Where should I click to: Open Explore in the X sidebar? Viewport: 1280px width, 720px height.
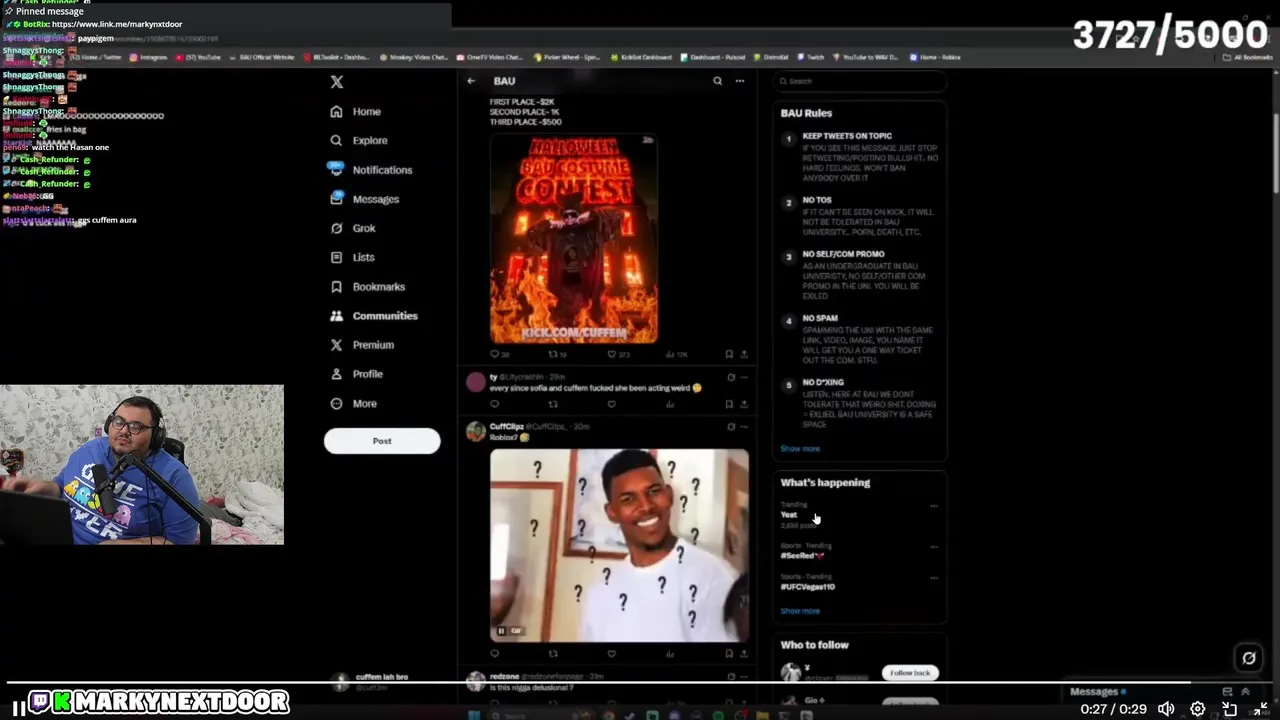(359, 141)
